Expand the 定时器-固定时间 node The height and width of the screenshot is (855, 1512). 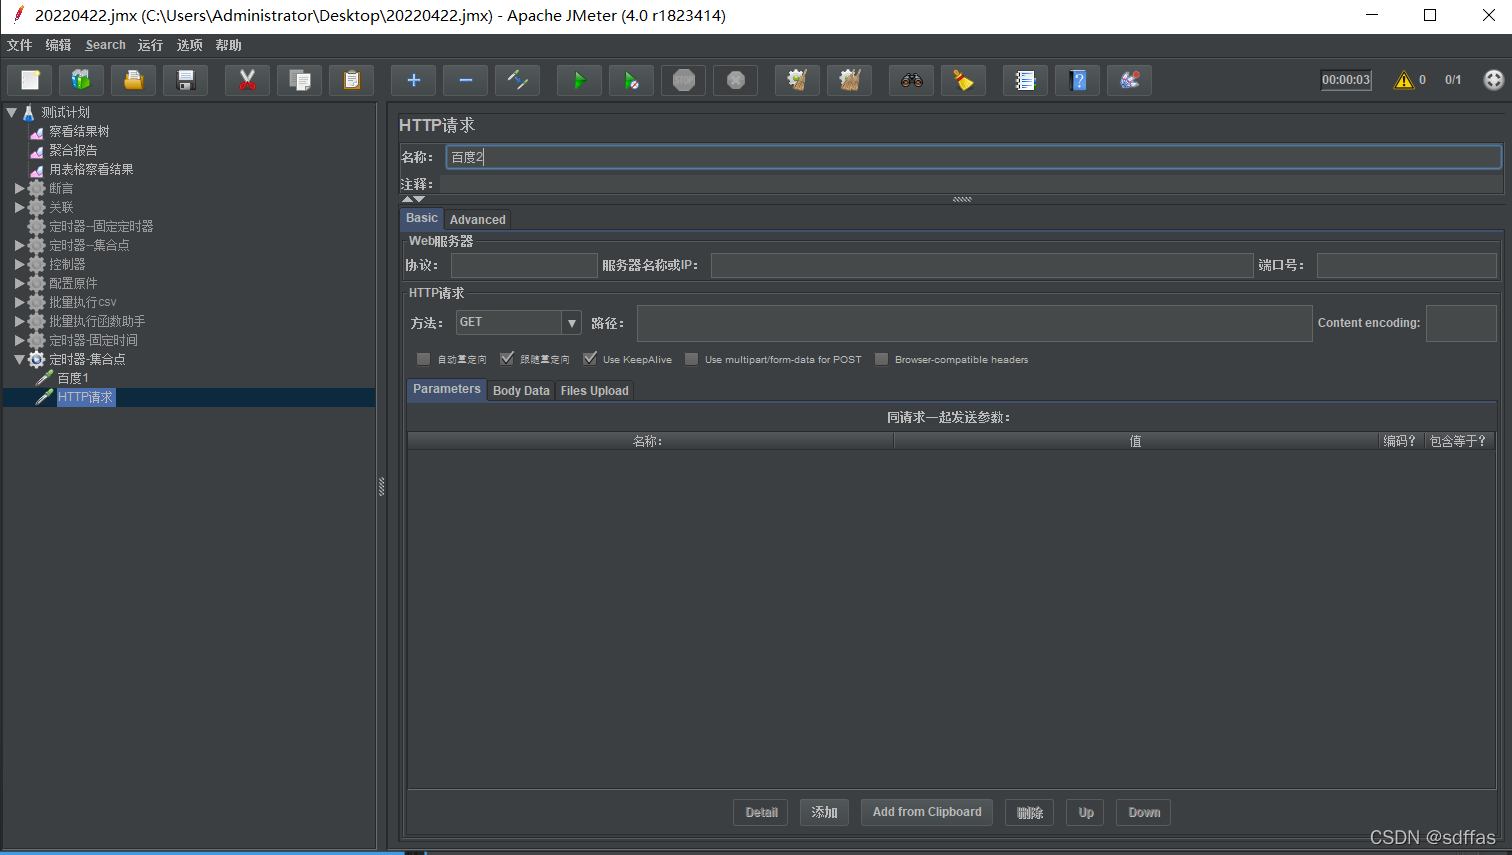(x=19, y=340)
